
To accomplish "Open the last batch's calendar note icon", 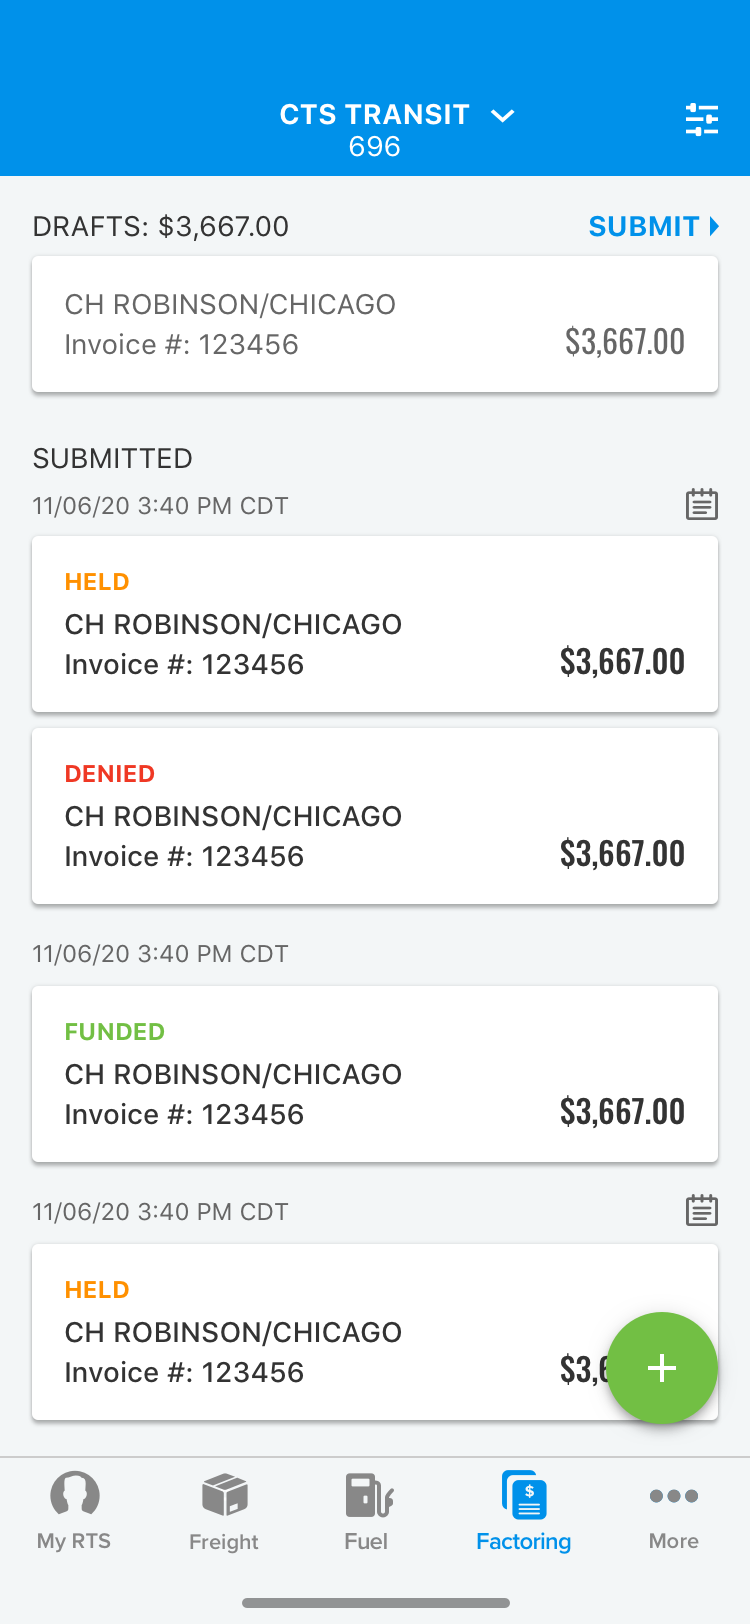I will pyautogui.click(x=701, y=1211).
